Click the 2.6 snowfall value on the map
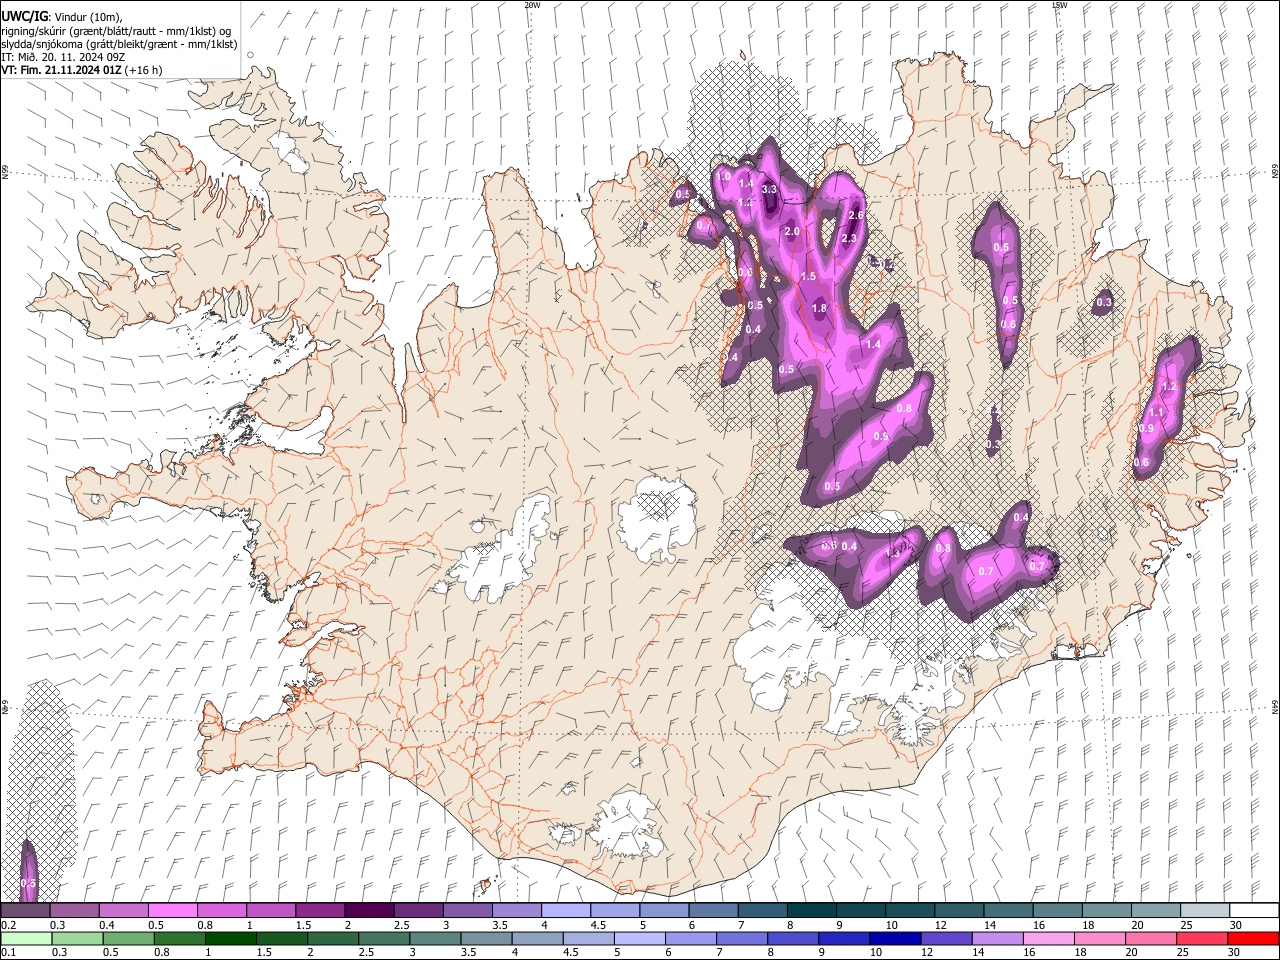 855,215
